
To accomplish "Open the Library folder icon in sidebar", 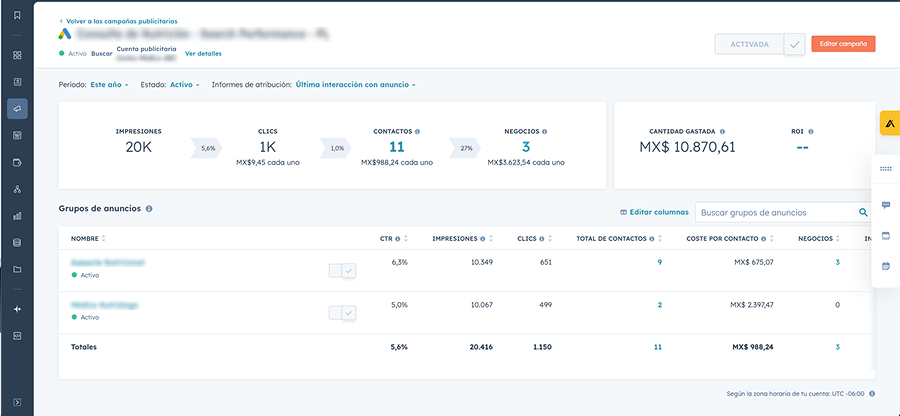I will click(x=17, y=269).
